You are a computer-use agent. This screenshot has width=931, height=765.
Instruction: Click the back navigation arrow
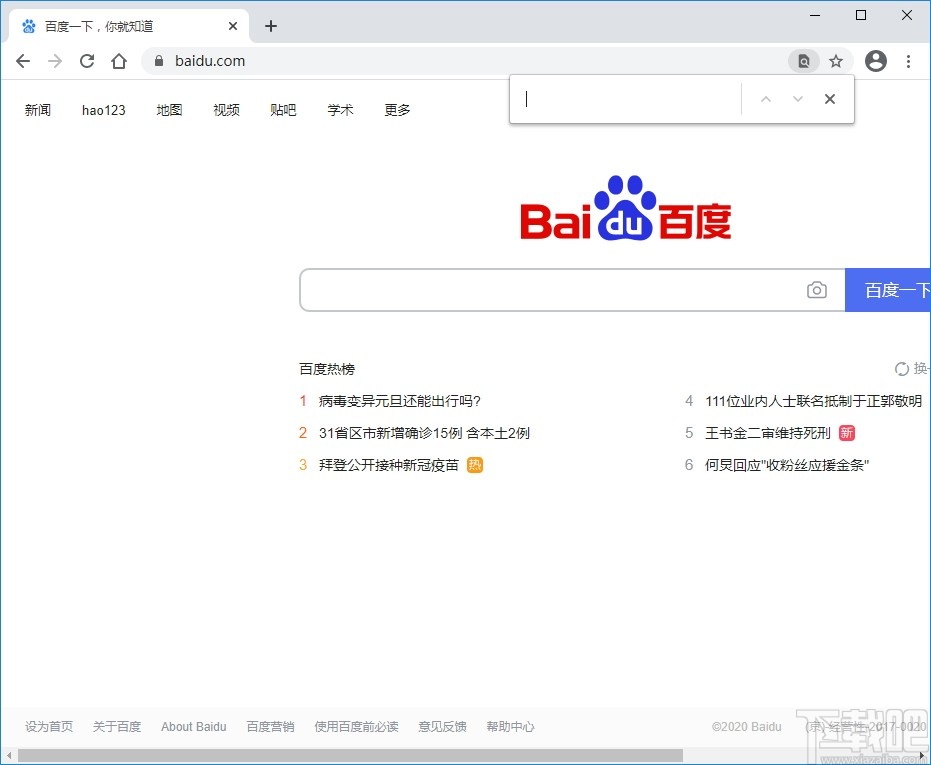[x=23, y=61]
